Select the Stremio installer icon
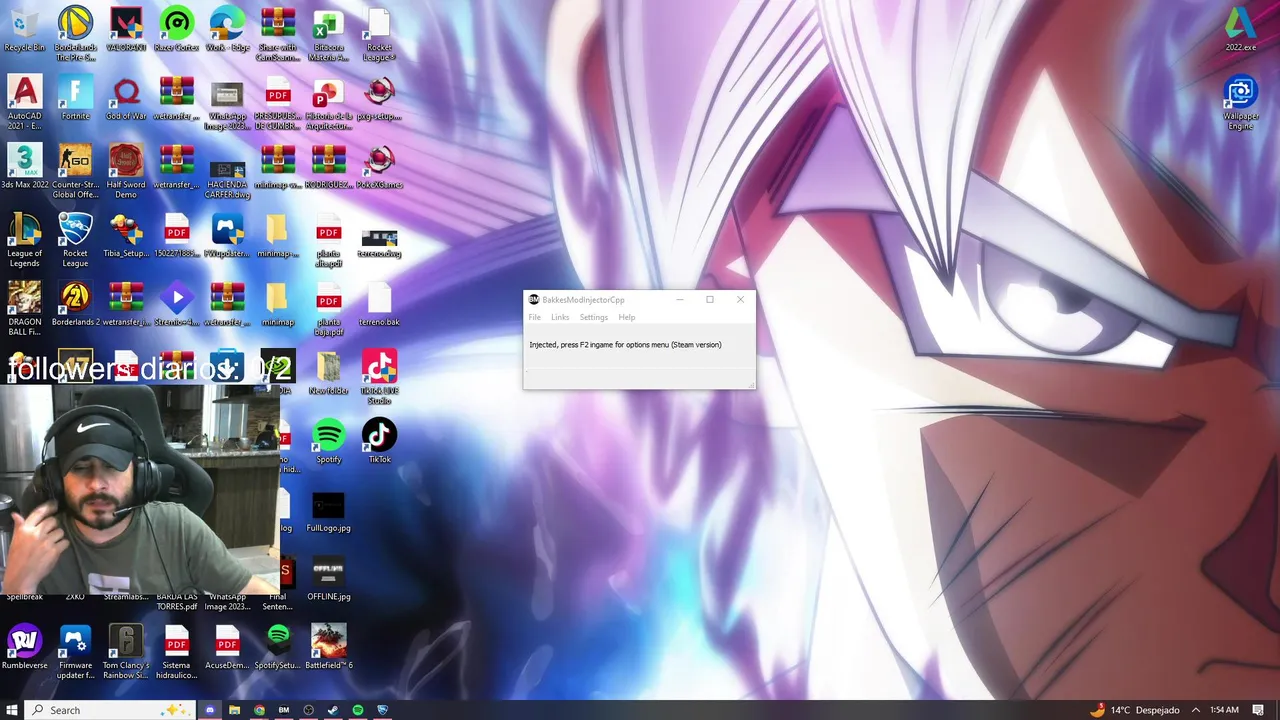Screen dimensions: 1280x720 click(177, 304)
